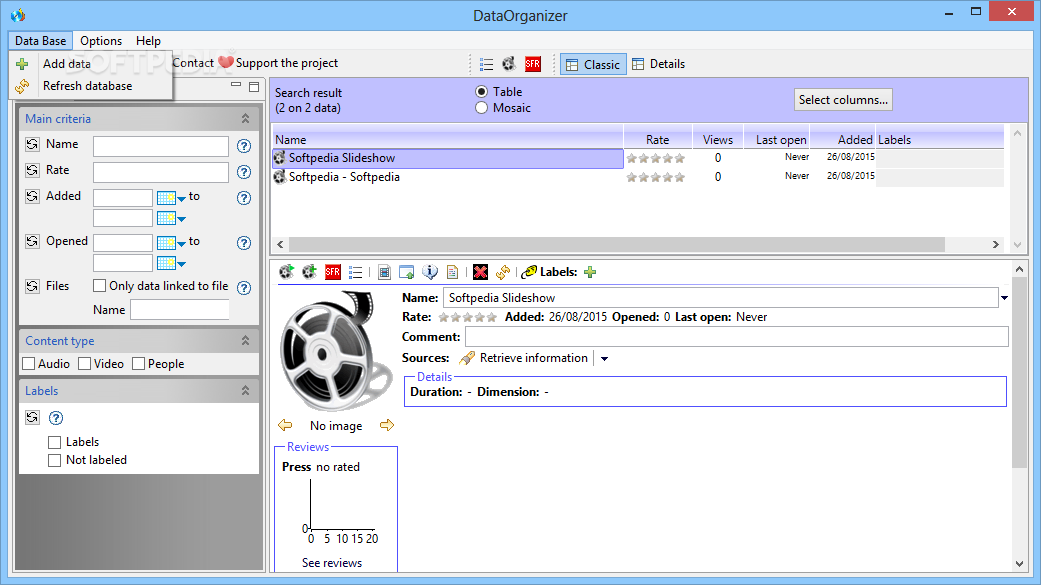Click the film strip document icon

(384, 272)
